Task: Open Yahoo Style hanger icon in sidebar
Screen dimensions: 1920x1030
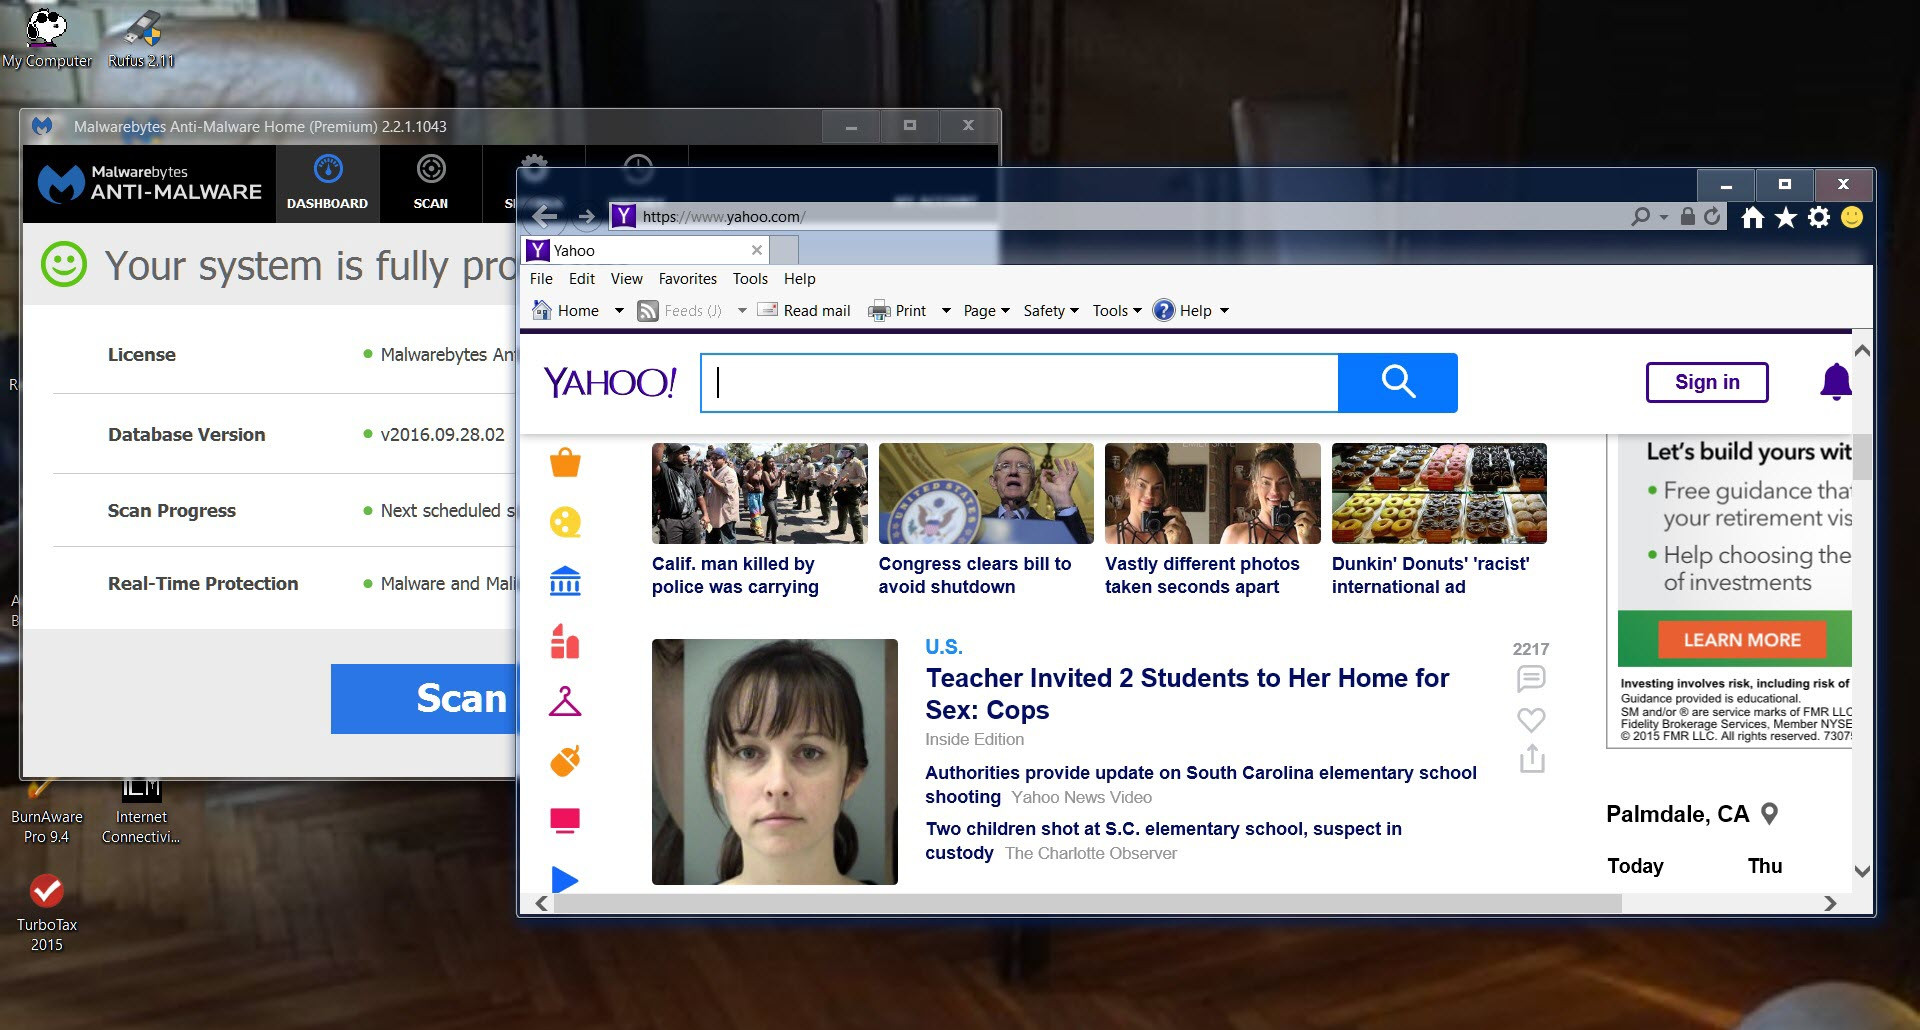Action: tap(565, 701)
